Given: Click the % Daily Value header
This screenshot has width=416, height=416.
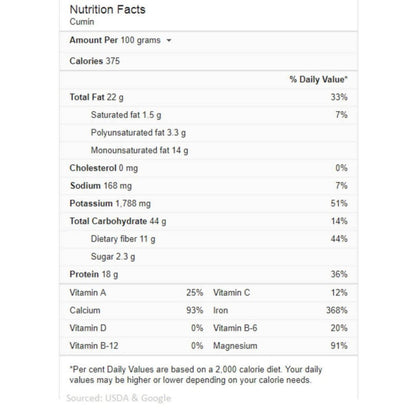Looking at the screenshot, I should (318, 79).
